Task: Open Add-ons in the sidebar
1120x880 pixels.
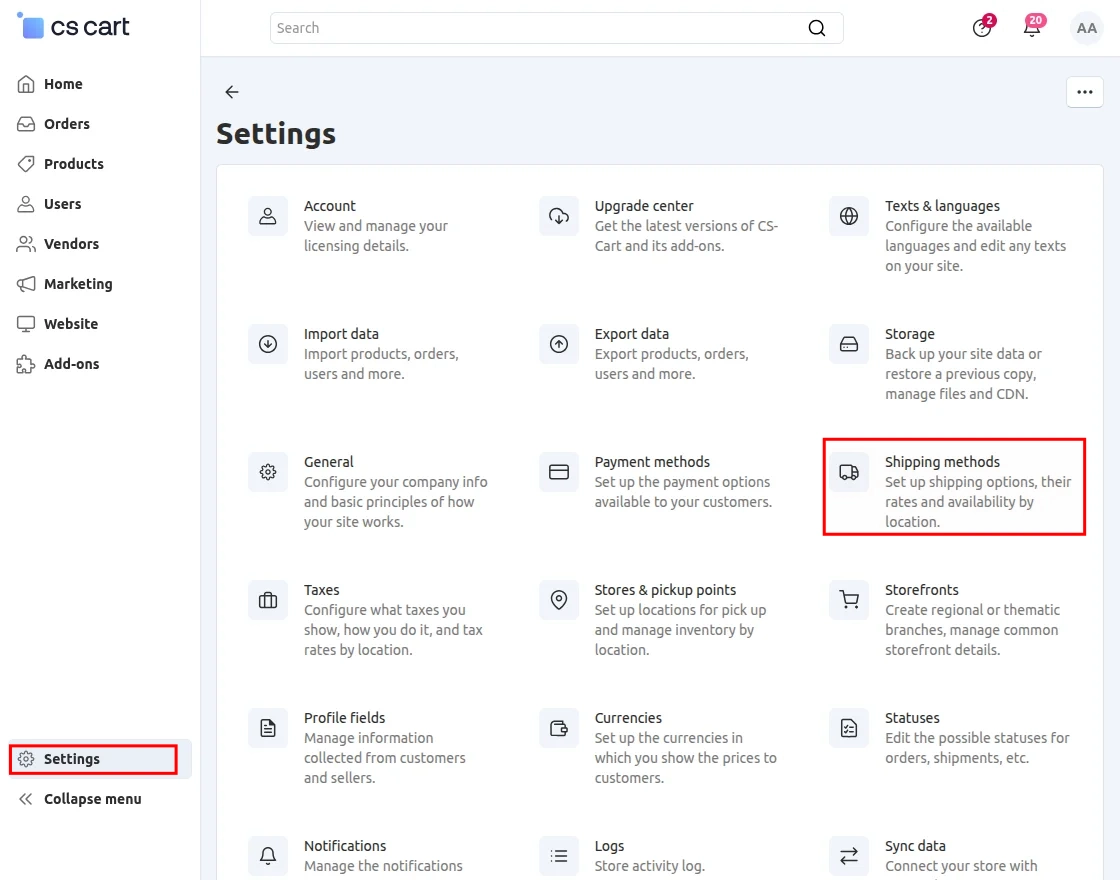Action: pos(100,364)
